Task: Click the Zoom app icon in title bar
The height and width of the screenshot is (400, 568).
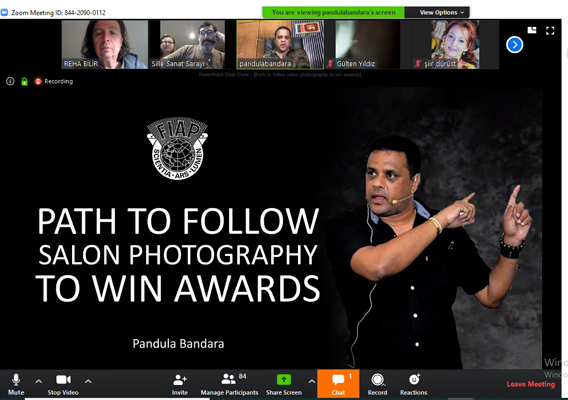Action: (4, 13)
